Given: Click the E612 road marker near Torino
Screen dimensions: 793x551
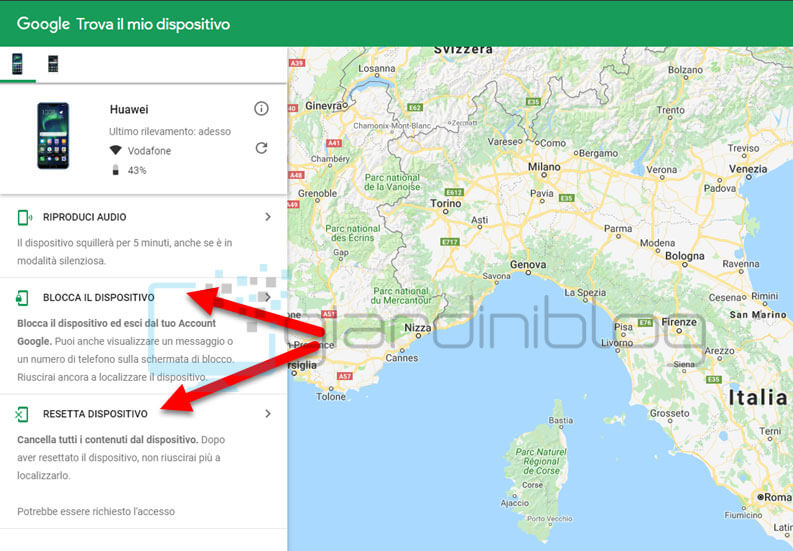Looking at the screenshot, I should point(454,192).
